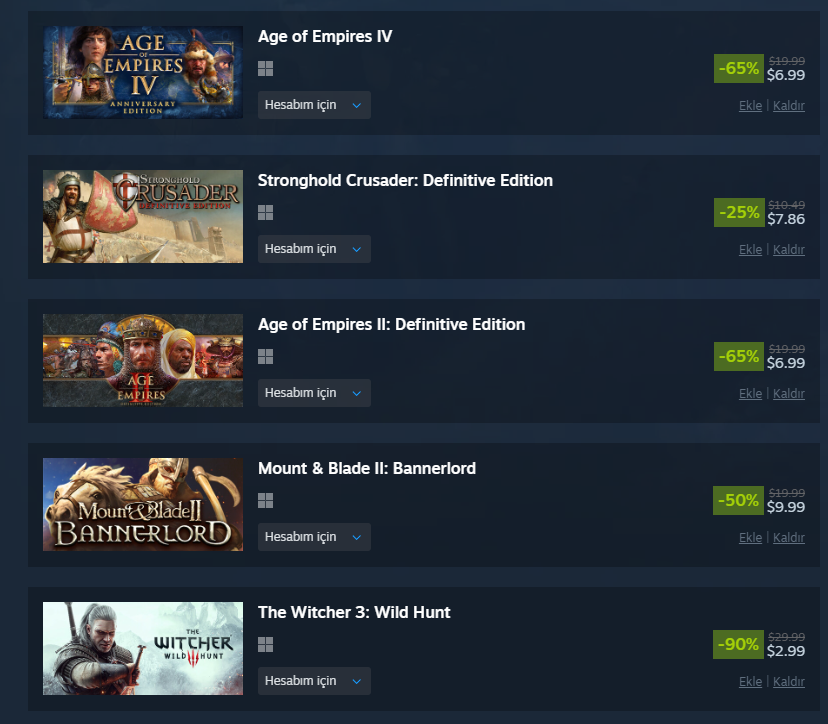828x724 pixels.
Task: Click the -90% discount price for Witcher 3
Action: tap(759, 644)
